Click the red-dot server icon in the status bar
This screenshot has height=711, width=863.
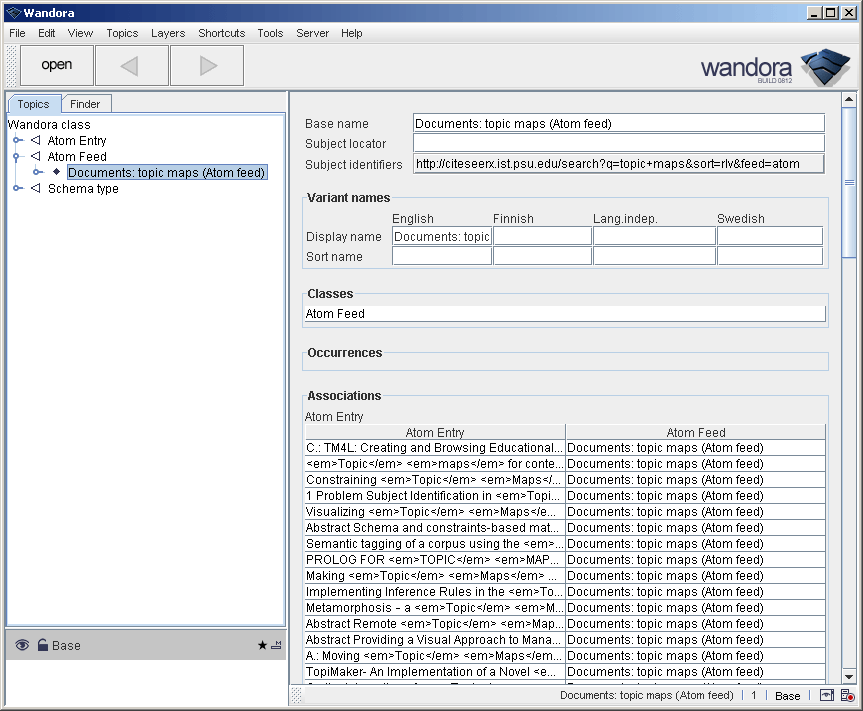[847, 695]
